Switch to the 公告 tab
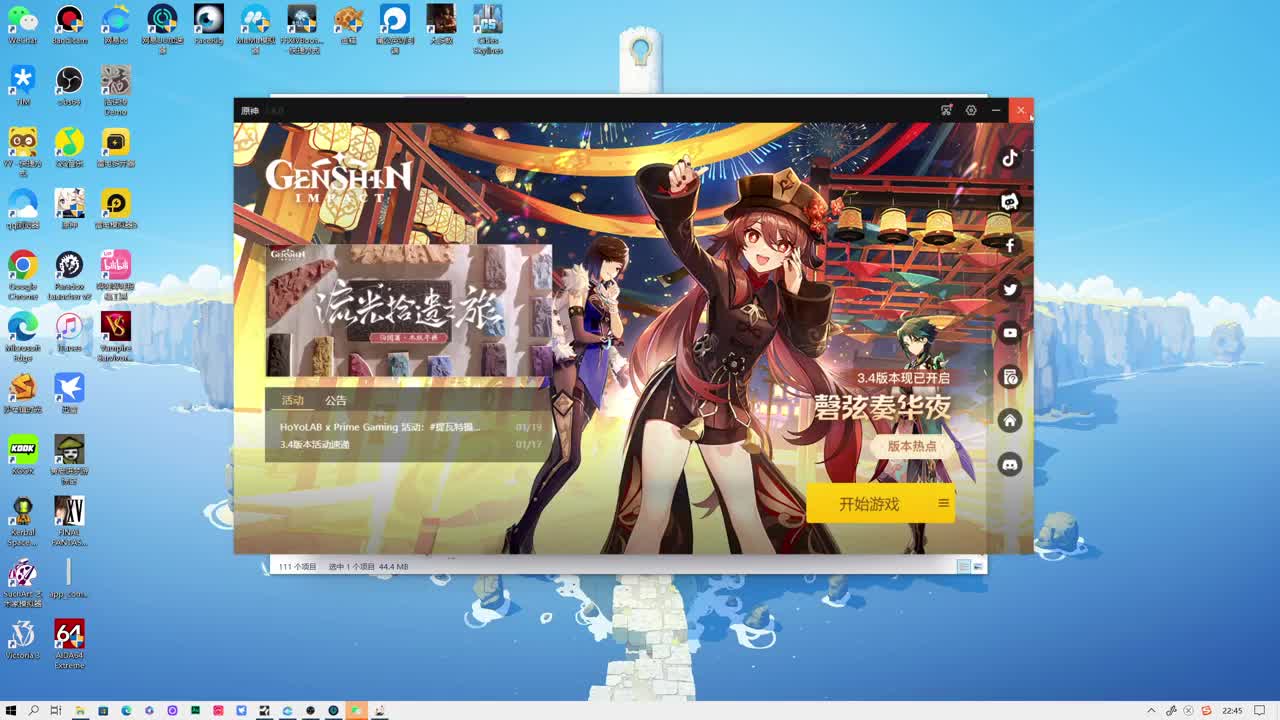1280x720 pixels. click(x=335, y=400)
